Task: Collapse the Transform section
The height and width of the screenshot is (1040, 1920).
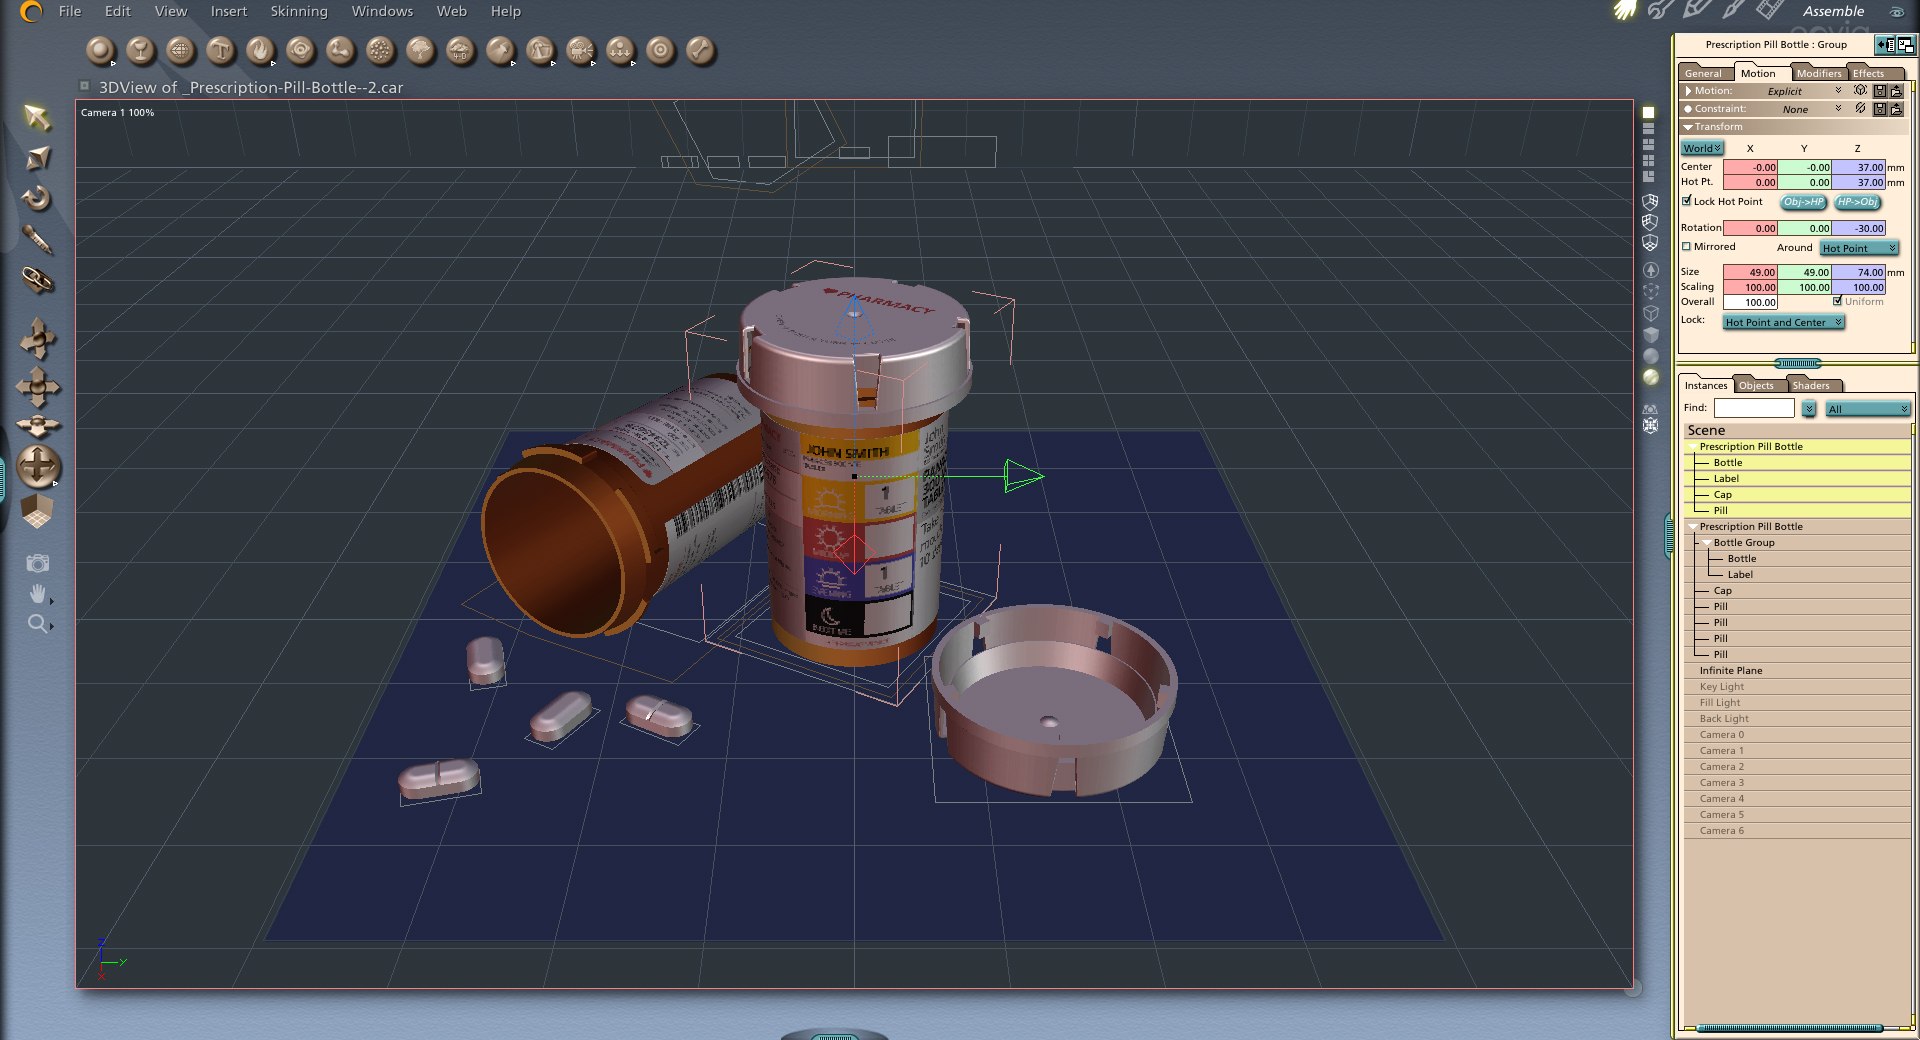Action: 1688,127
